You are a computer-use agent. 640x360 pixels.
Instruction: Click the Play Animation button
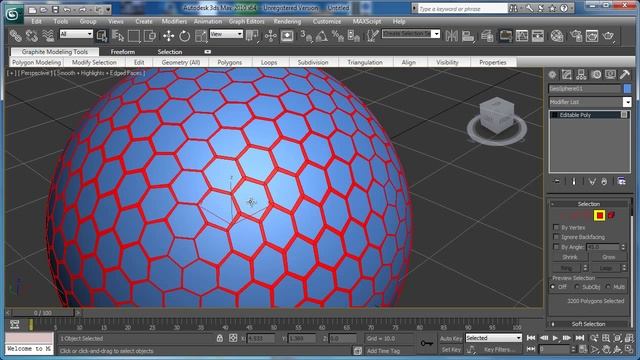[555, 338]
